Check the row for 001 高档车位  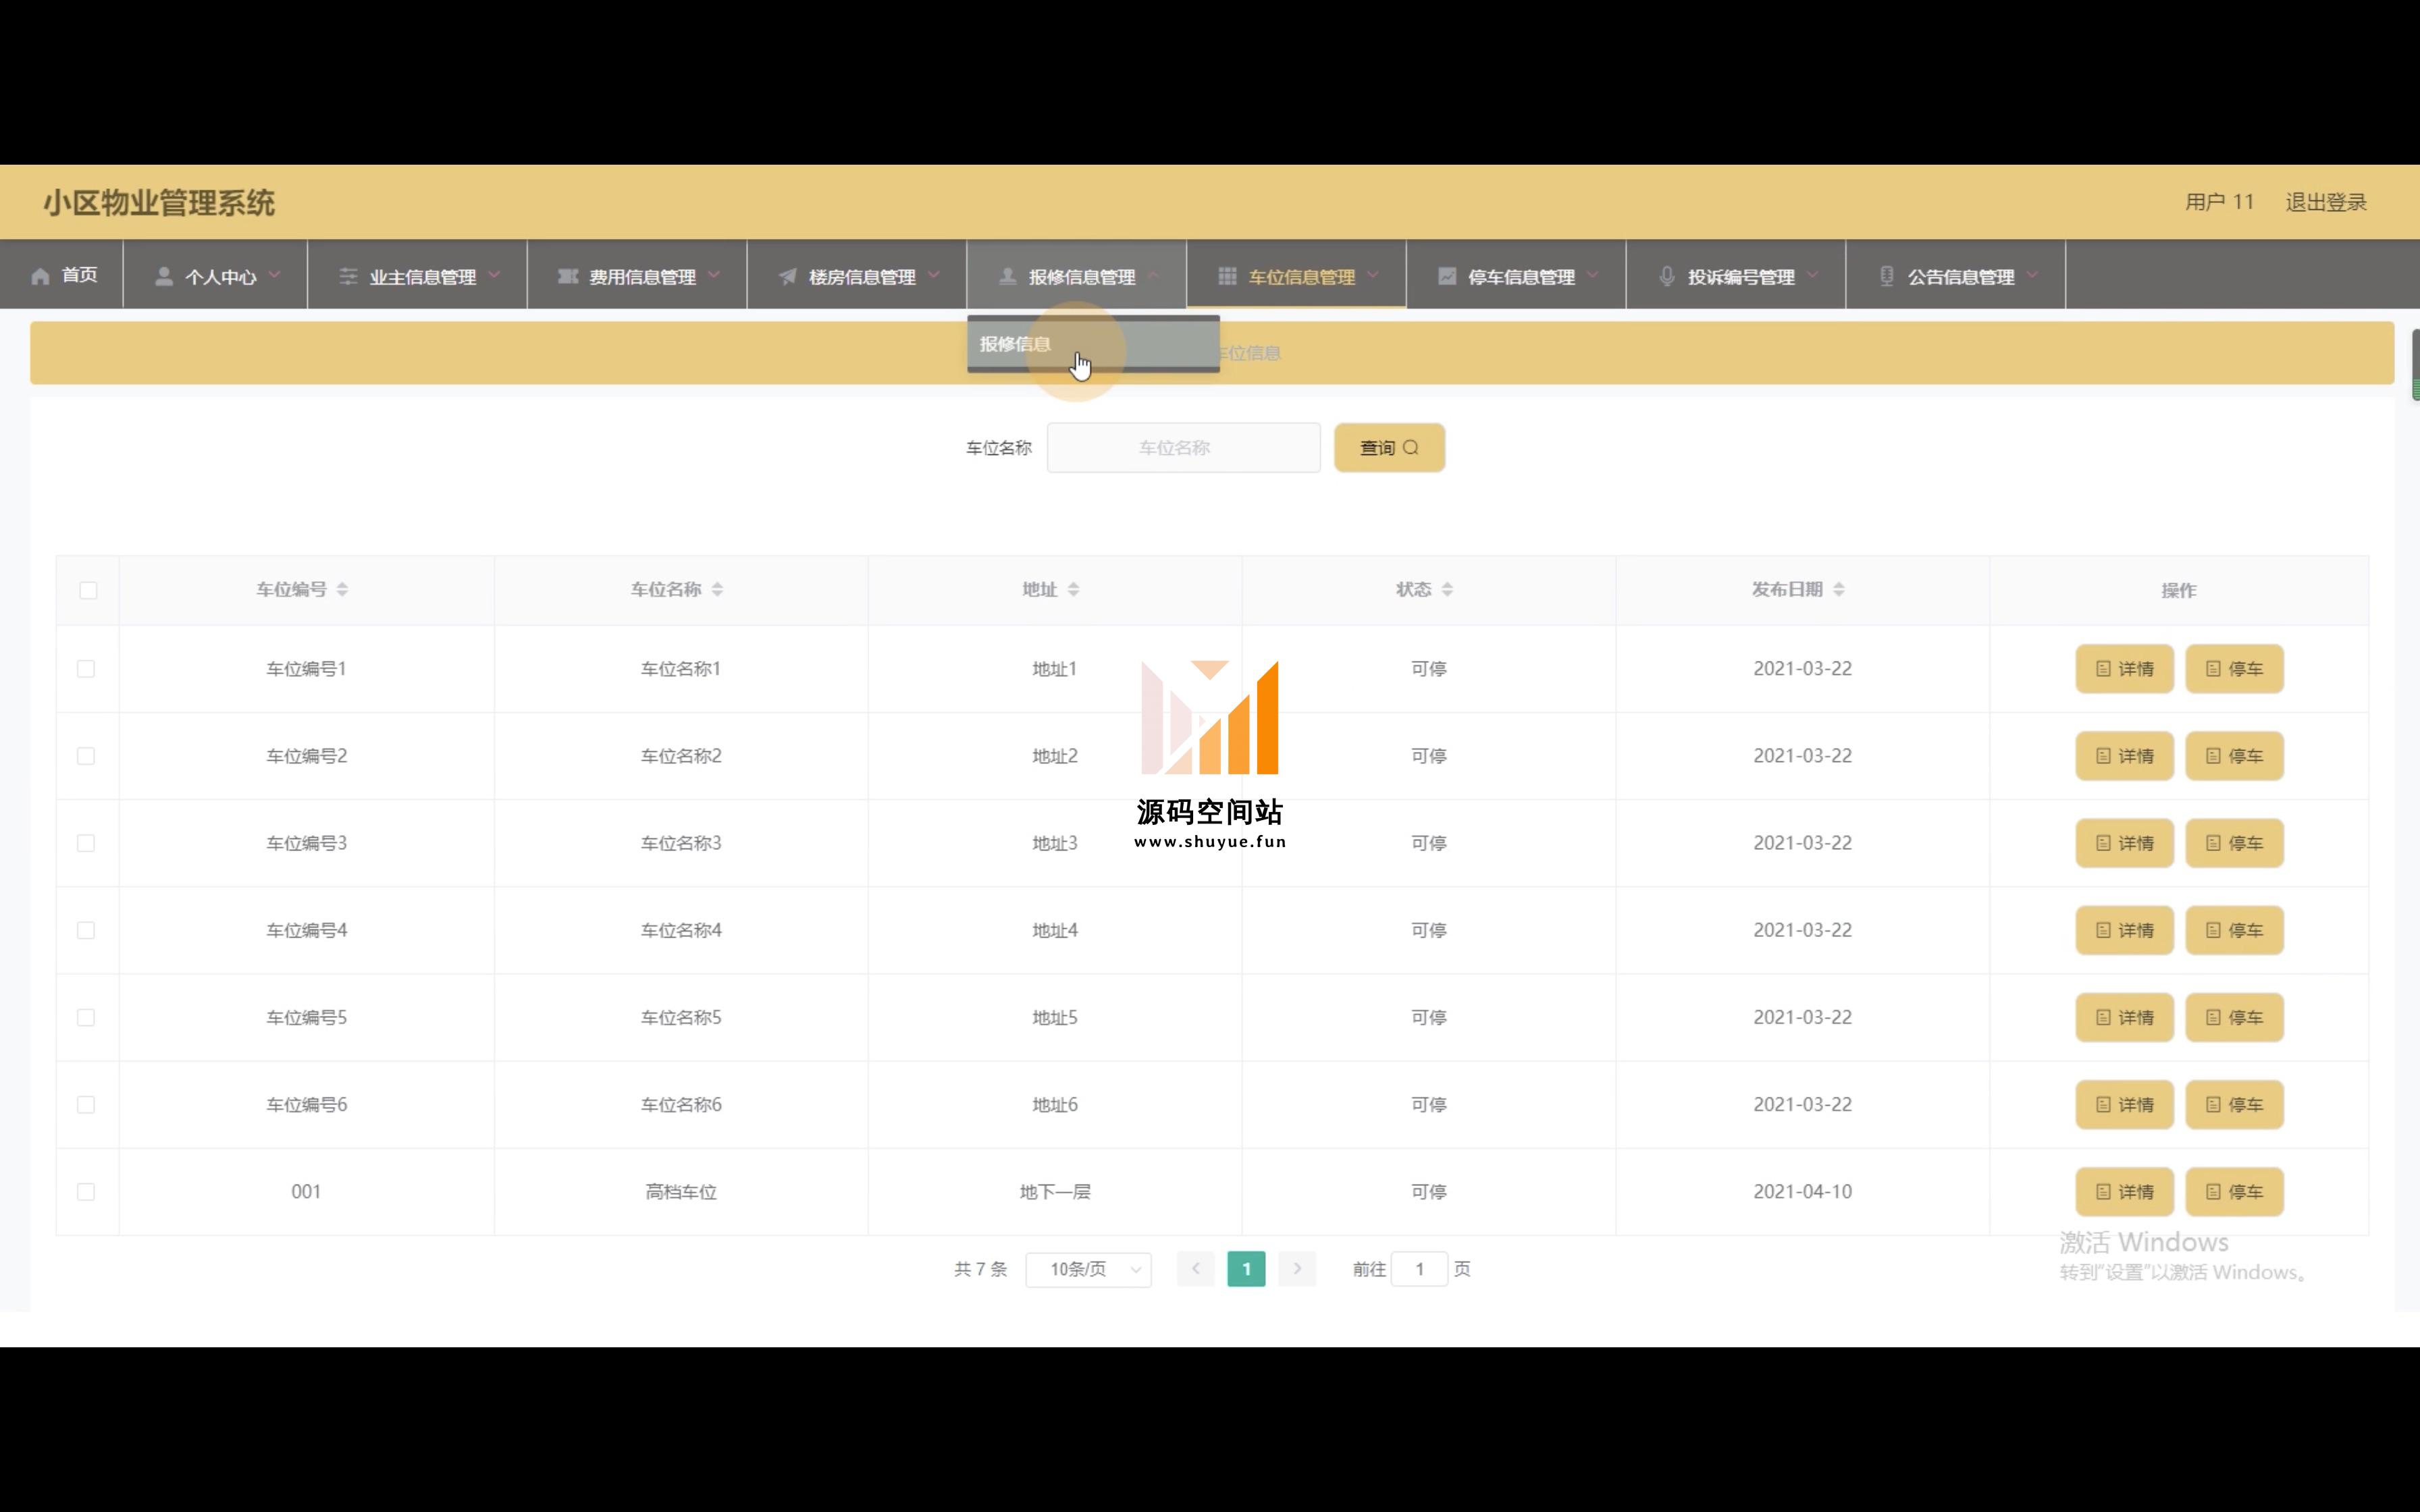point(86,1191)
